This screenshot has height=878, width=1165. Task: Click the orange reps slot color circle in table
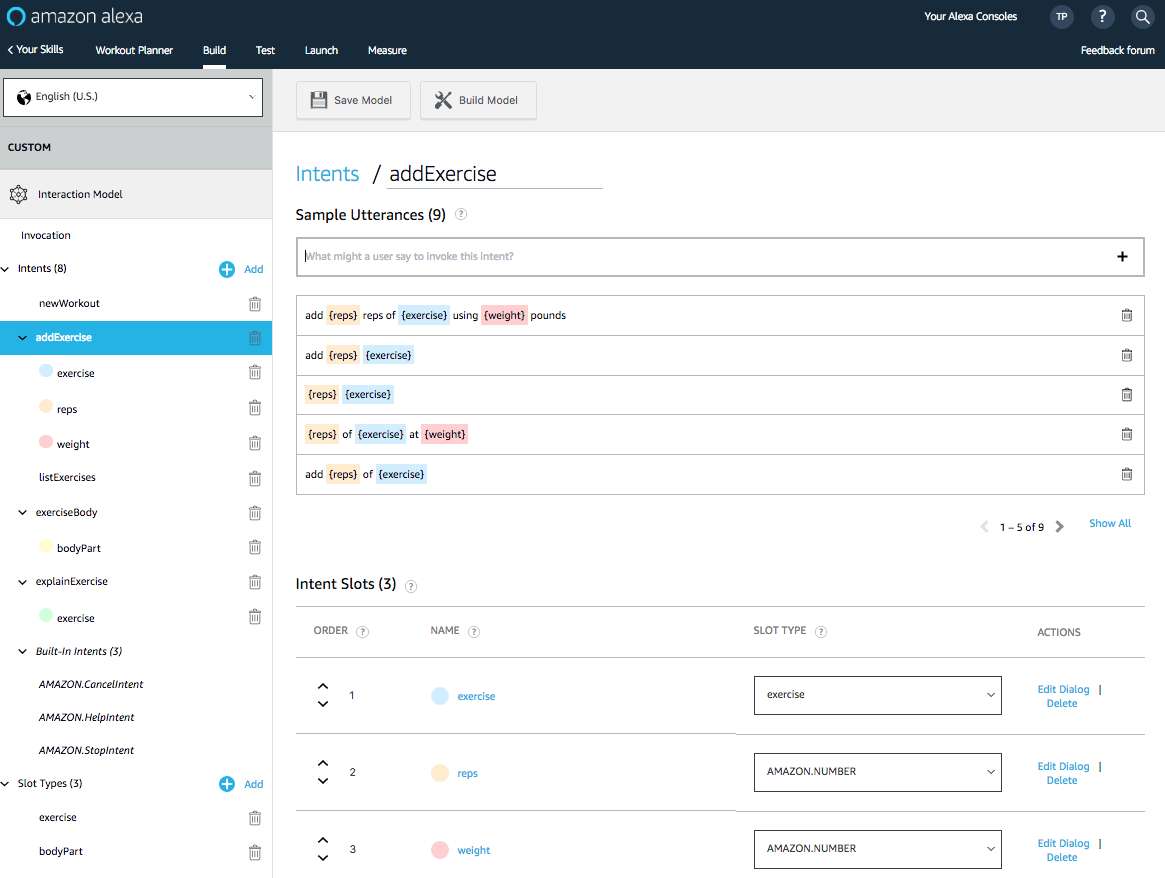coord(440,773)
